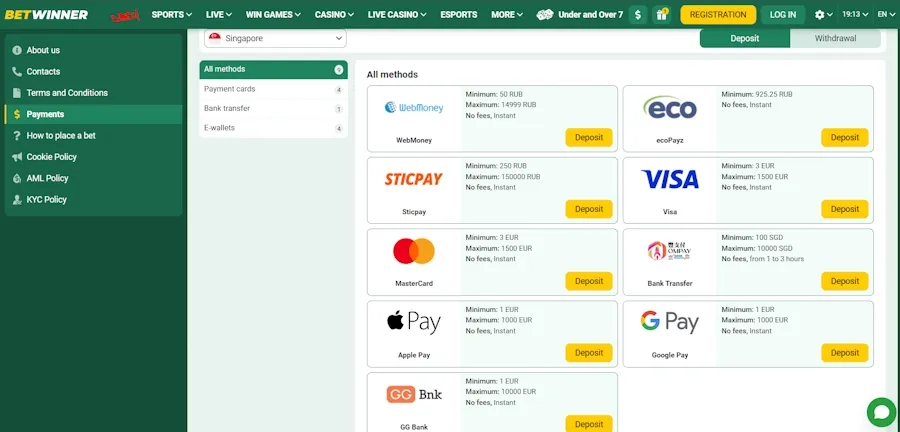Click the STICPAY logo
900x432 pixels.
[414, 179]
